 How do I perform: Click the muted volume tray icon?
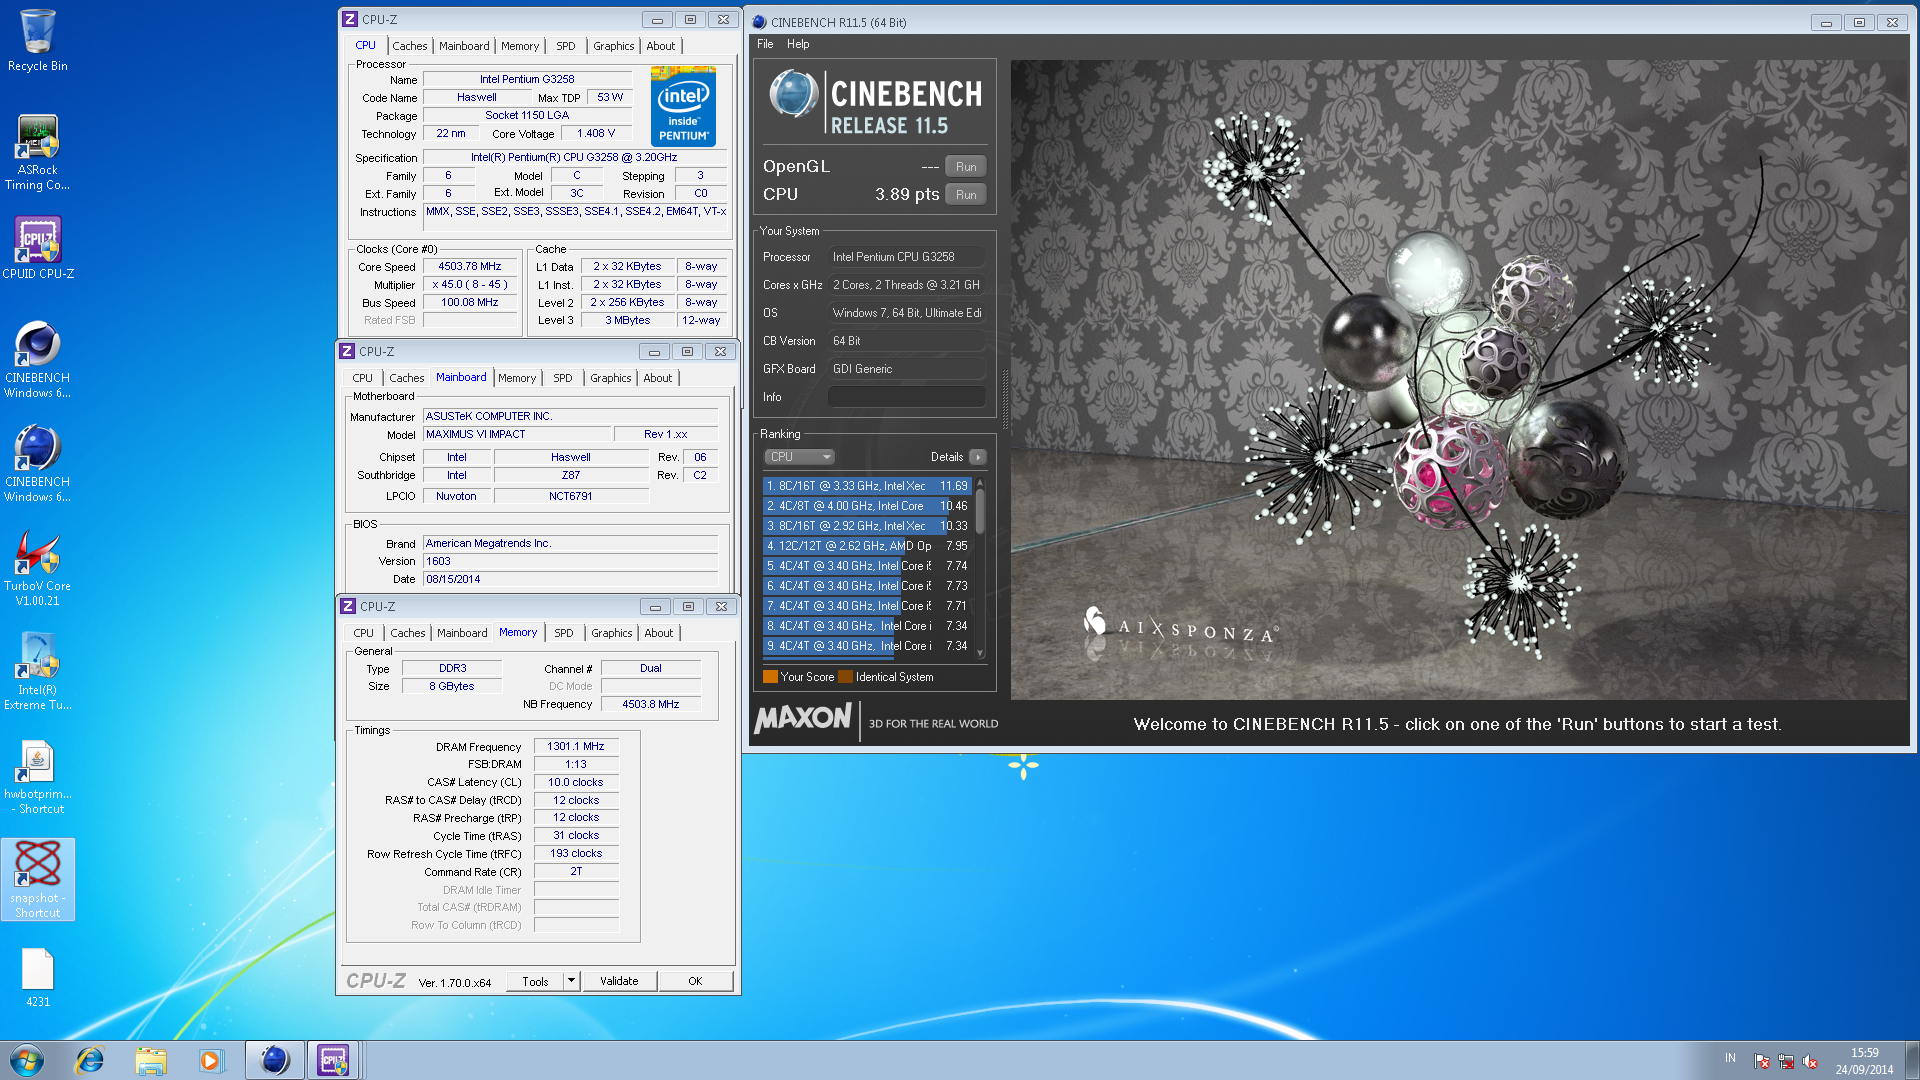point(1810,1061)
